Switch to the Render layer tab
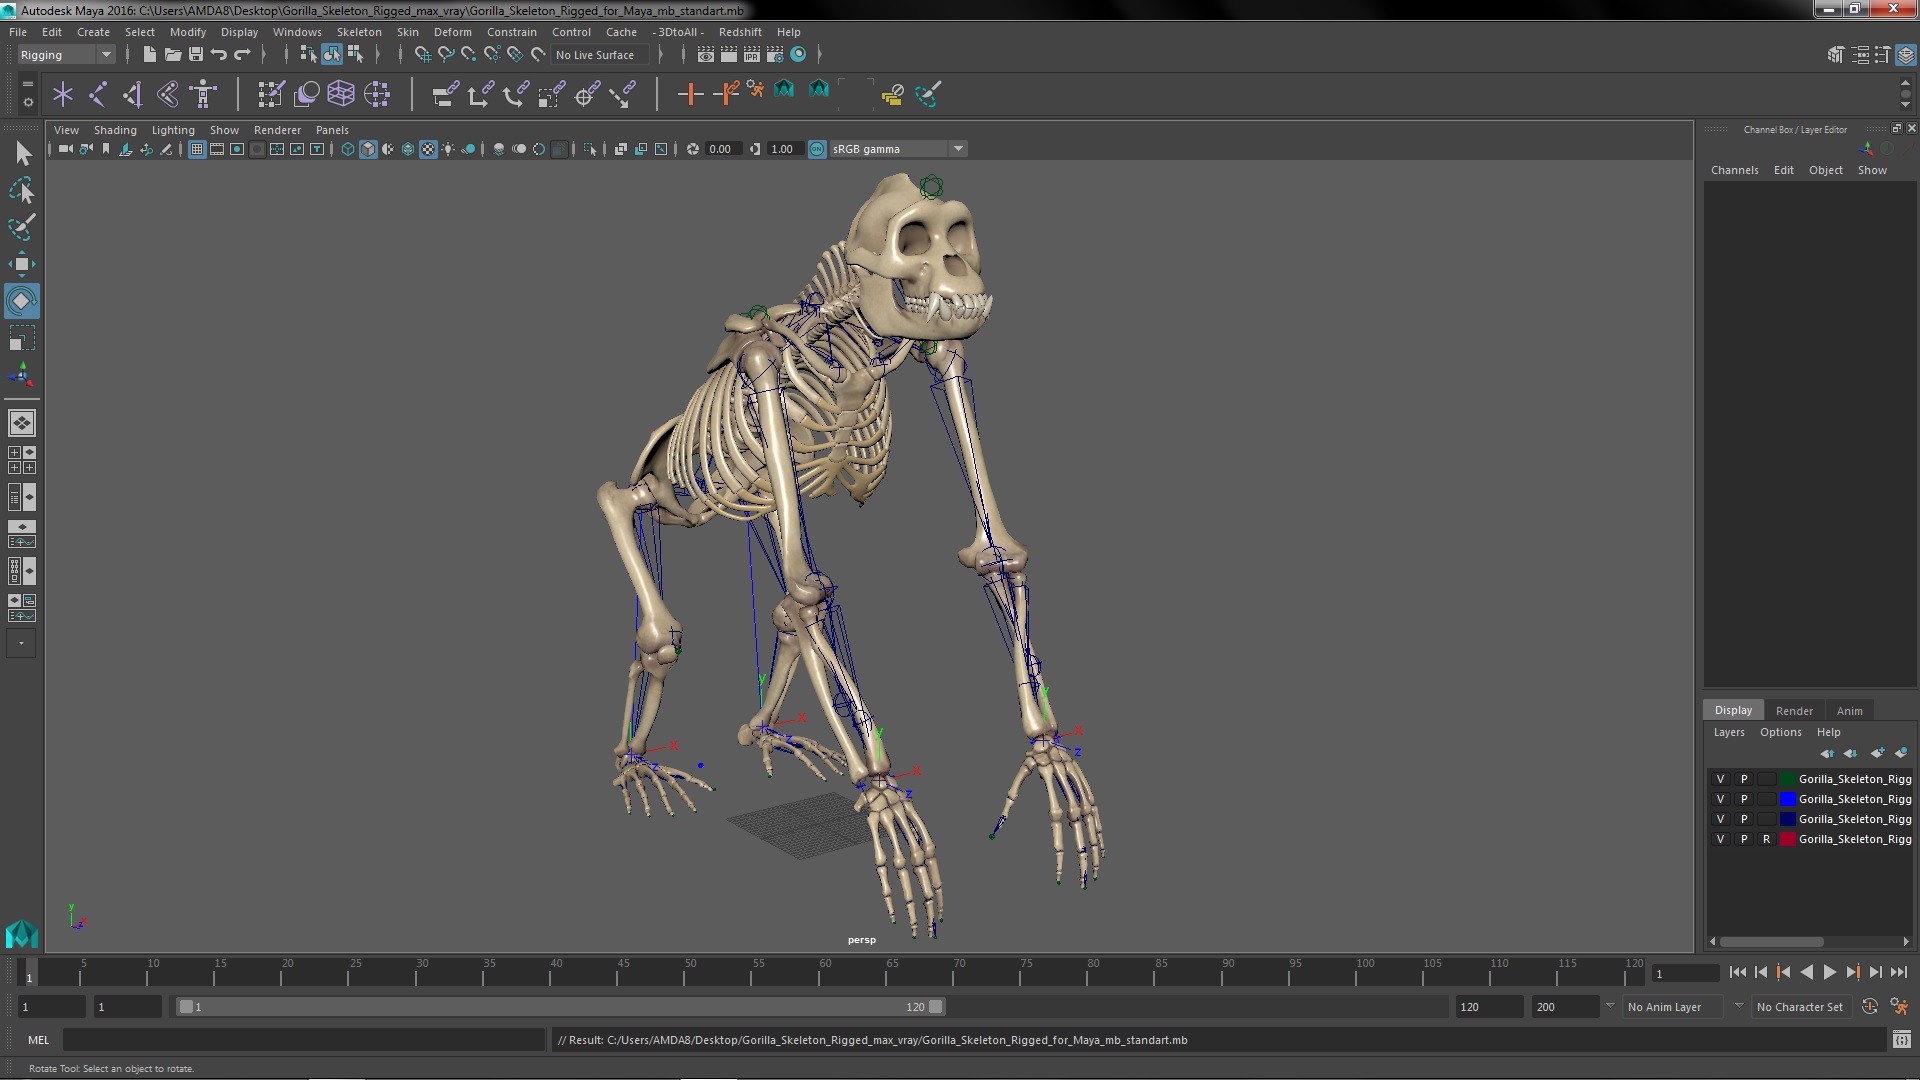 [x=1794, y=711]
